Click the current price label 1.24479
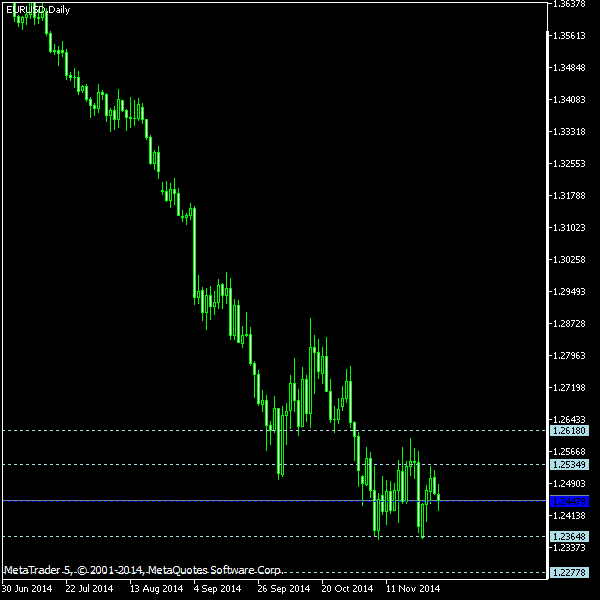600x600 pixels. pos(569,501)
